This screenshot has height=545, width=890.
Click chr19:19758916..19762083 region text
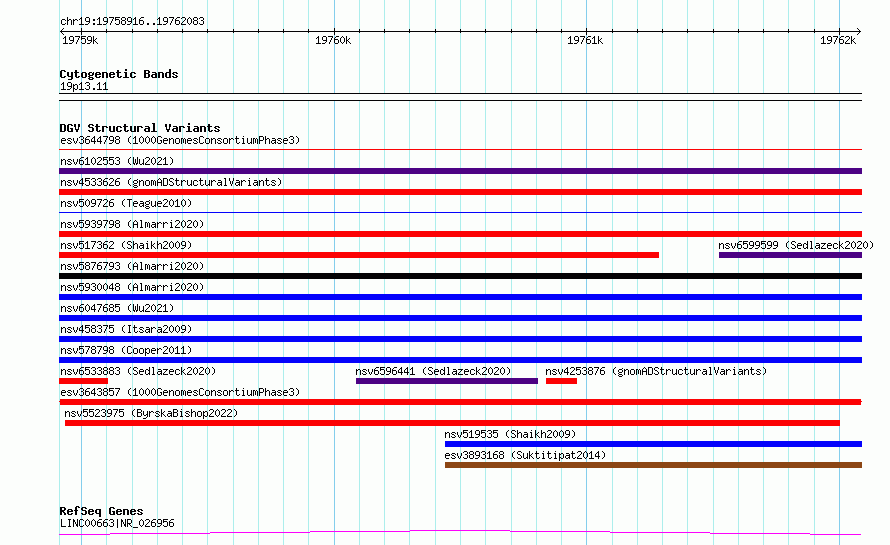tap(132, 21)
